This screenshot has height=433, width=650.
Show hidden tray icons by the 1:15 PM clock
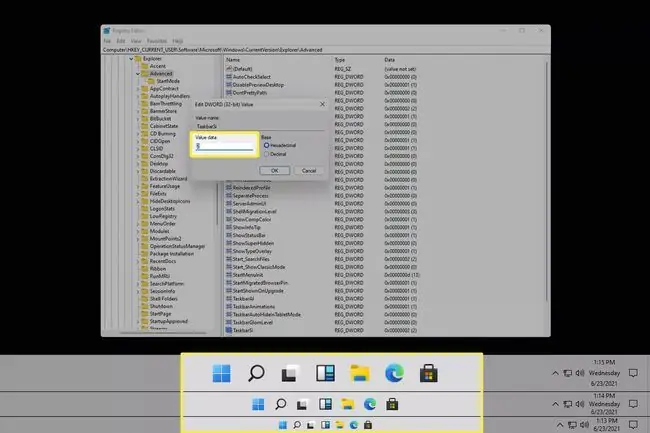point(555,373)
